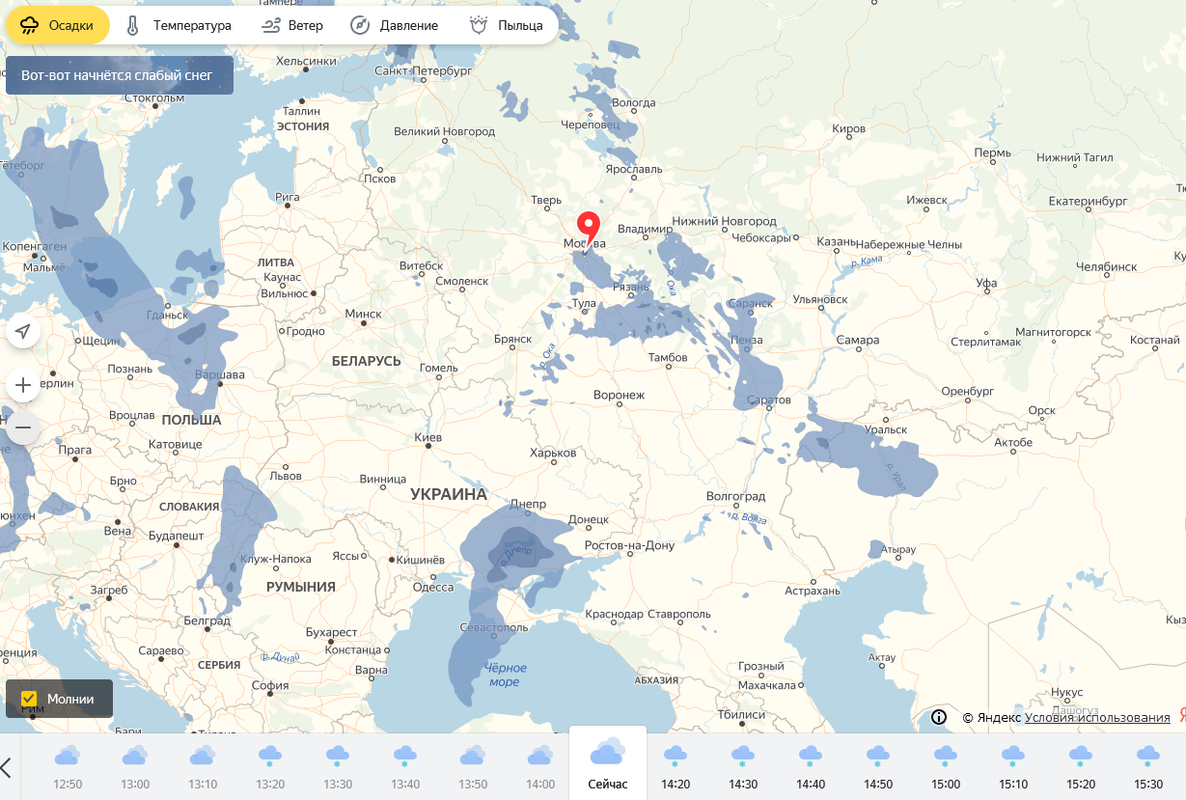Viewport: 1186px width, 800px height.
Task: Click the Самара city label
Action: (858, 340)
